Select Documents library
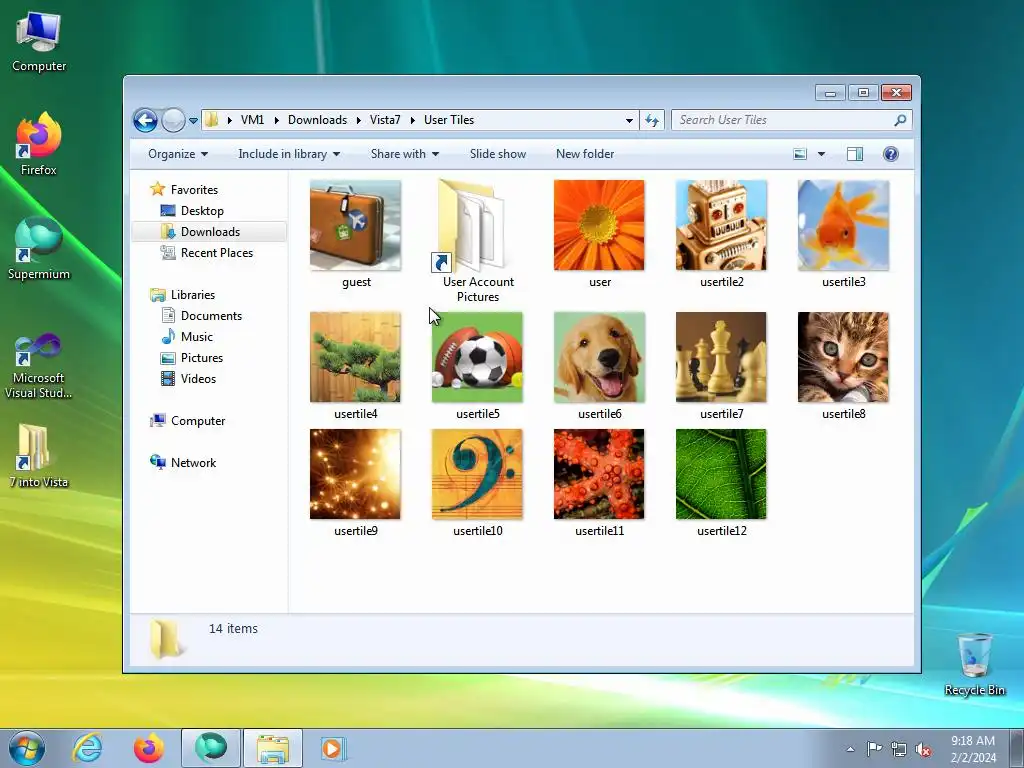Viewport: 1024px width, 768px height. [211, 316]
